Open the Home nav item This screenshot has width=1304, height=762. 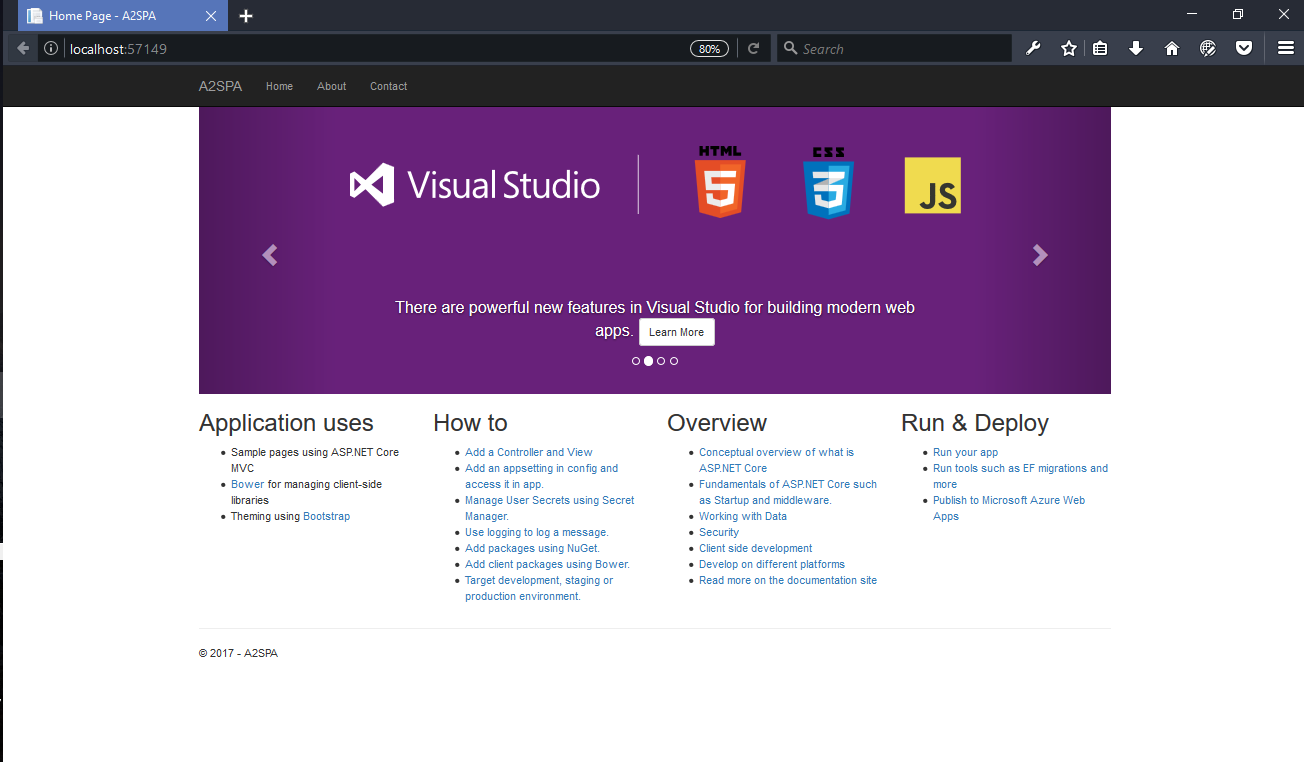click(x=279, y=86)
